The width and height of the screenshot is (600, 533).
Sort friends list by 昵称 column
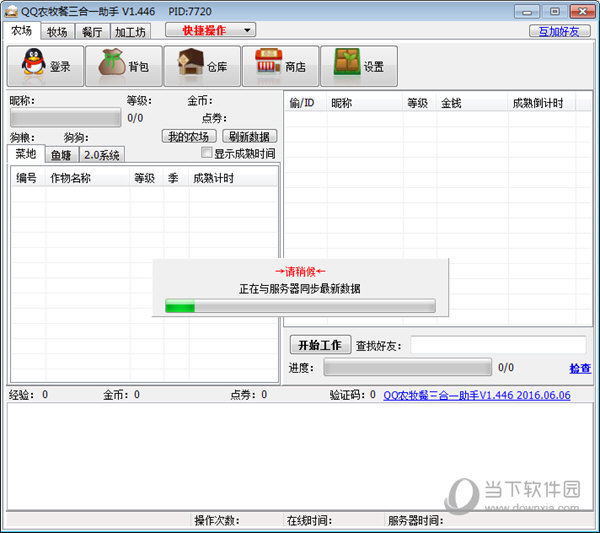(x=365, y=103)
